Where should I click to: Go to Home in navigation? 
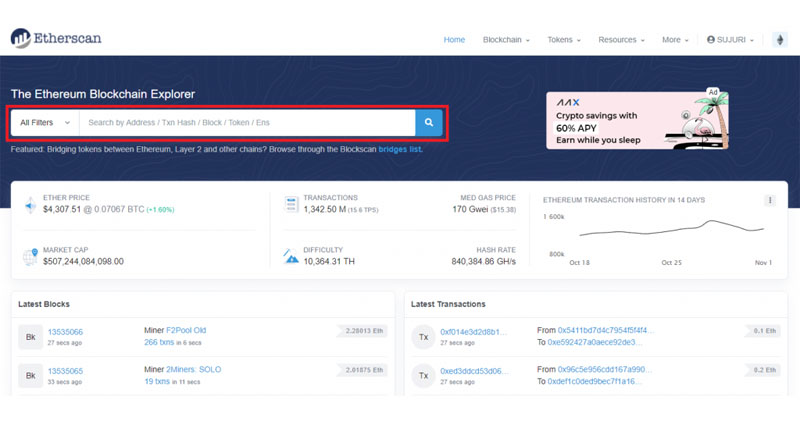(454, 40)
